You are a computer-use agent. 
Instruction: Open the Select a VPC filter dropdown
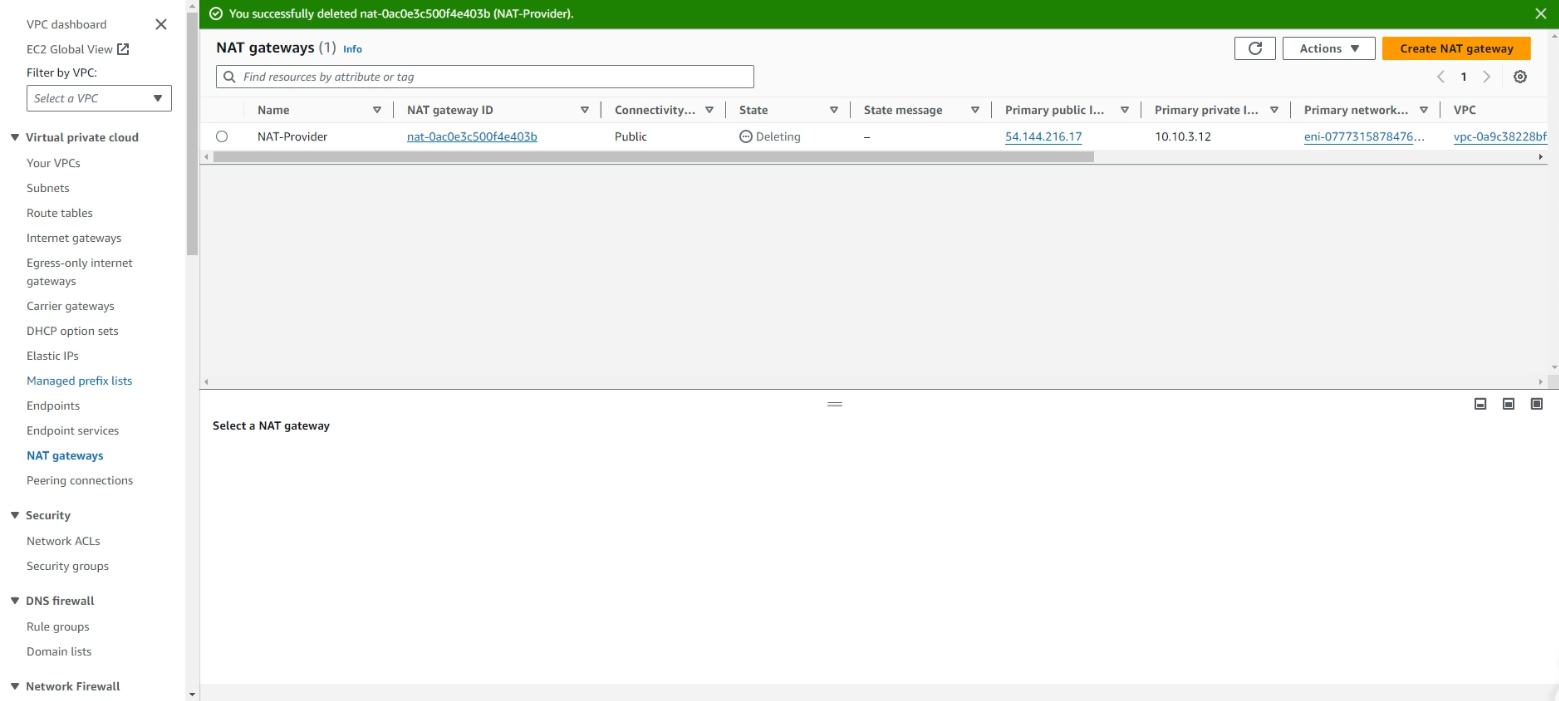point(99,98)
